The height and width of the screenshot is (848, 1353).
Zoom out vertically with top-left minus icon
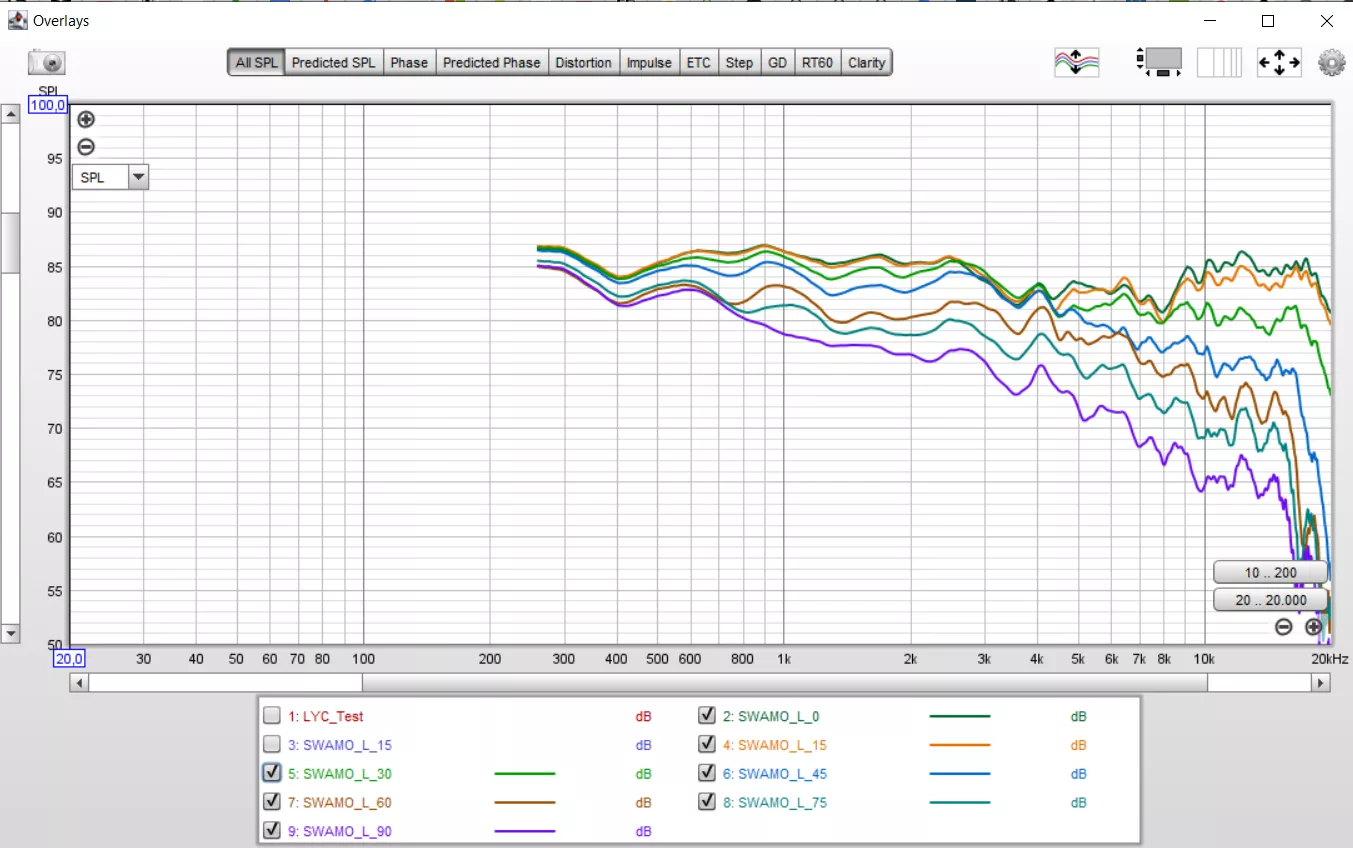[86, 147]
